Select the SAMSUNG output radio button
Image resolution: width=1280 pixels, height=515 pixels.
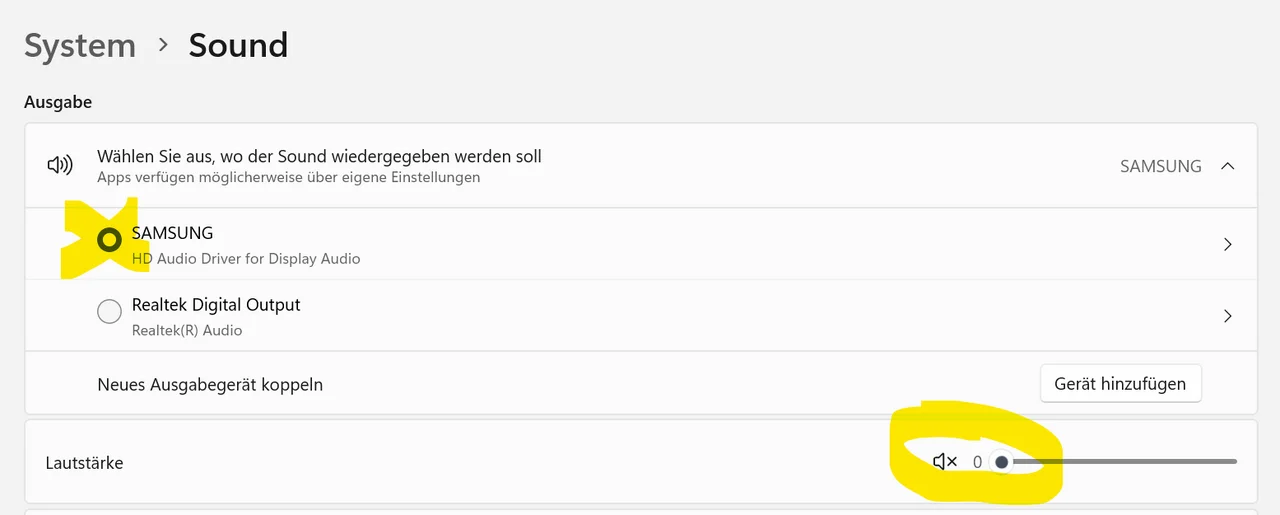tap(109, 240)
